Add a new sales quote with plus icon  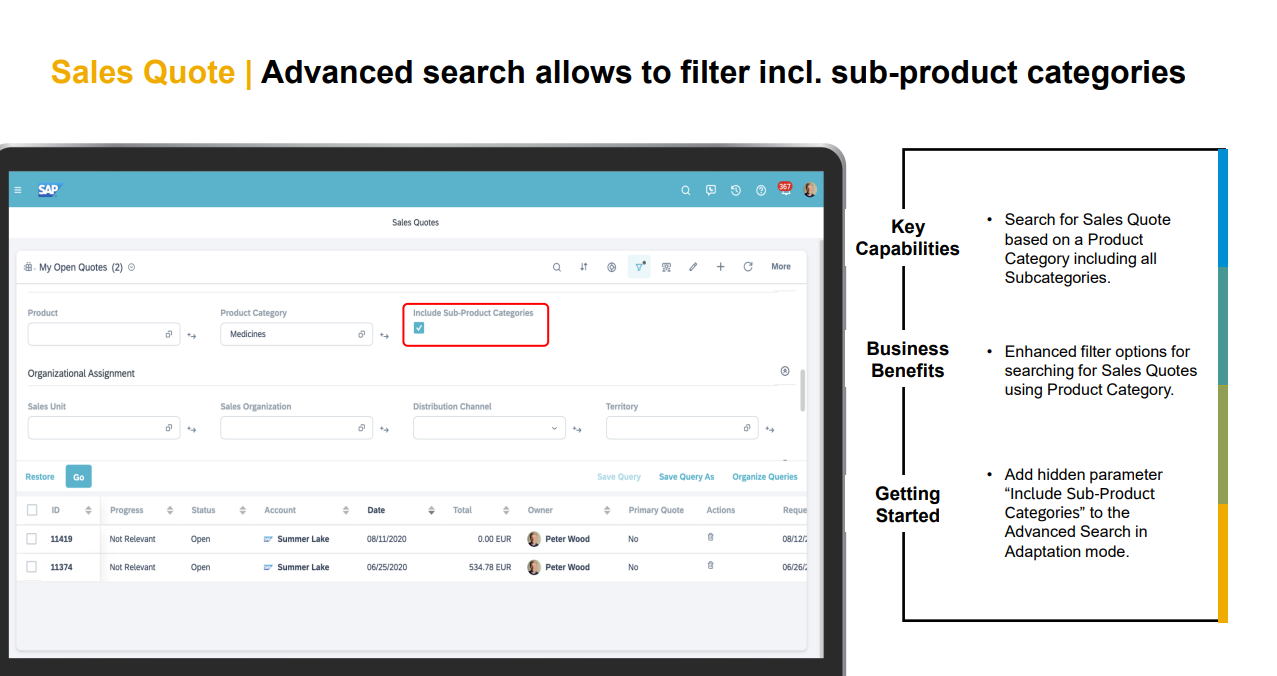coord(720,267)
